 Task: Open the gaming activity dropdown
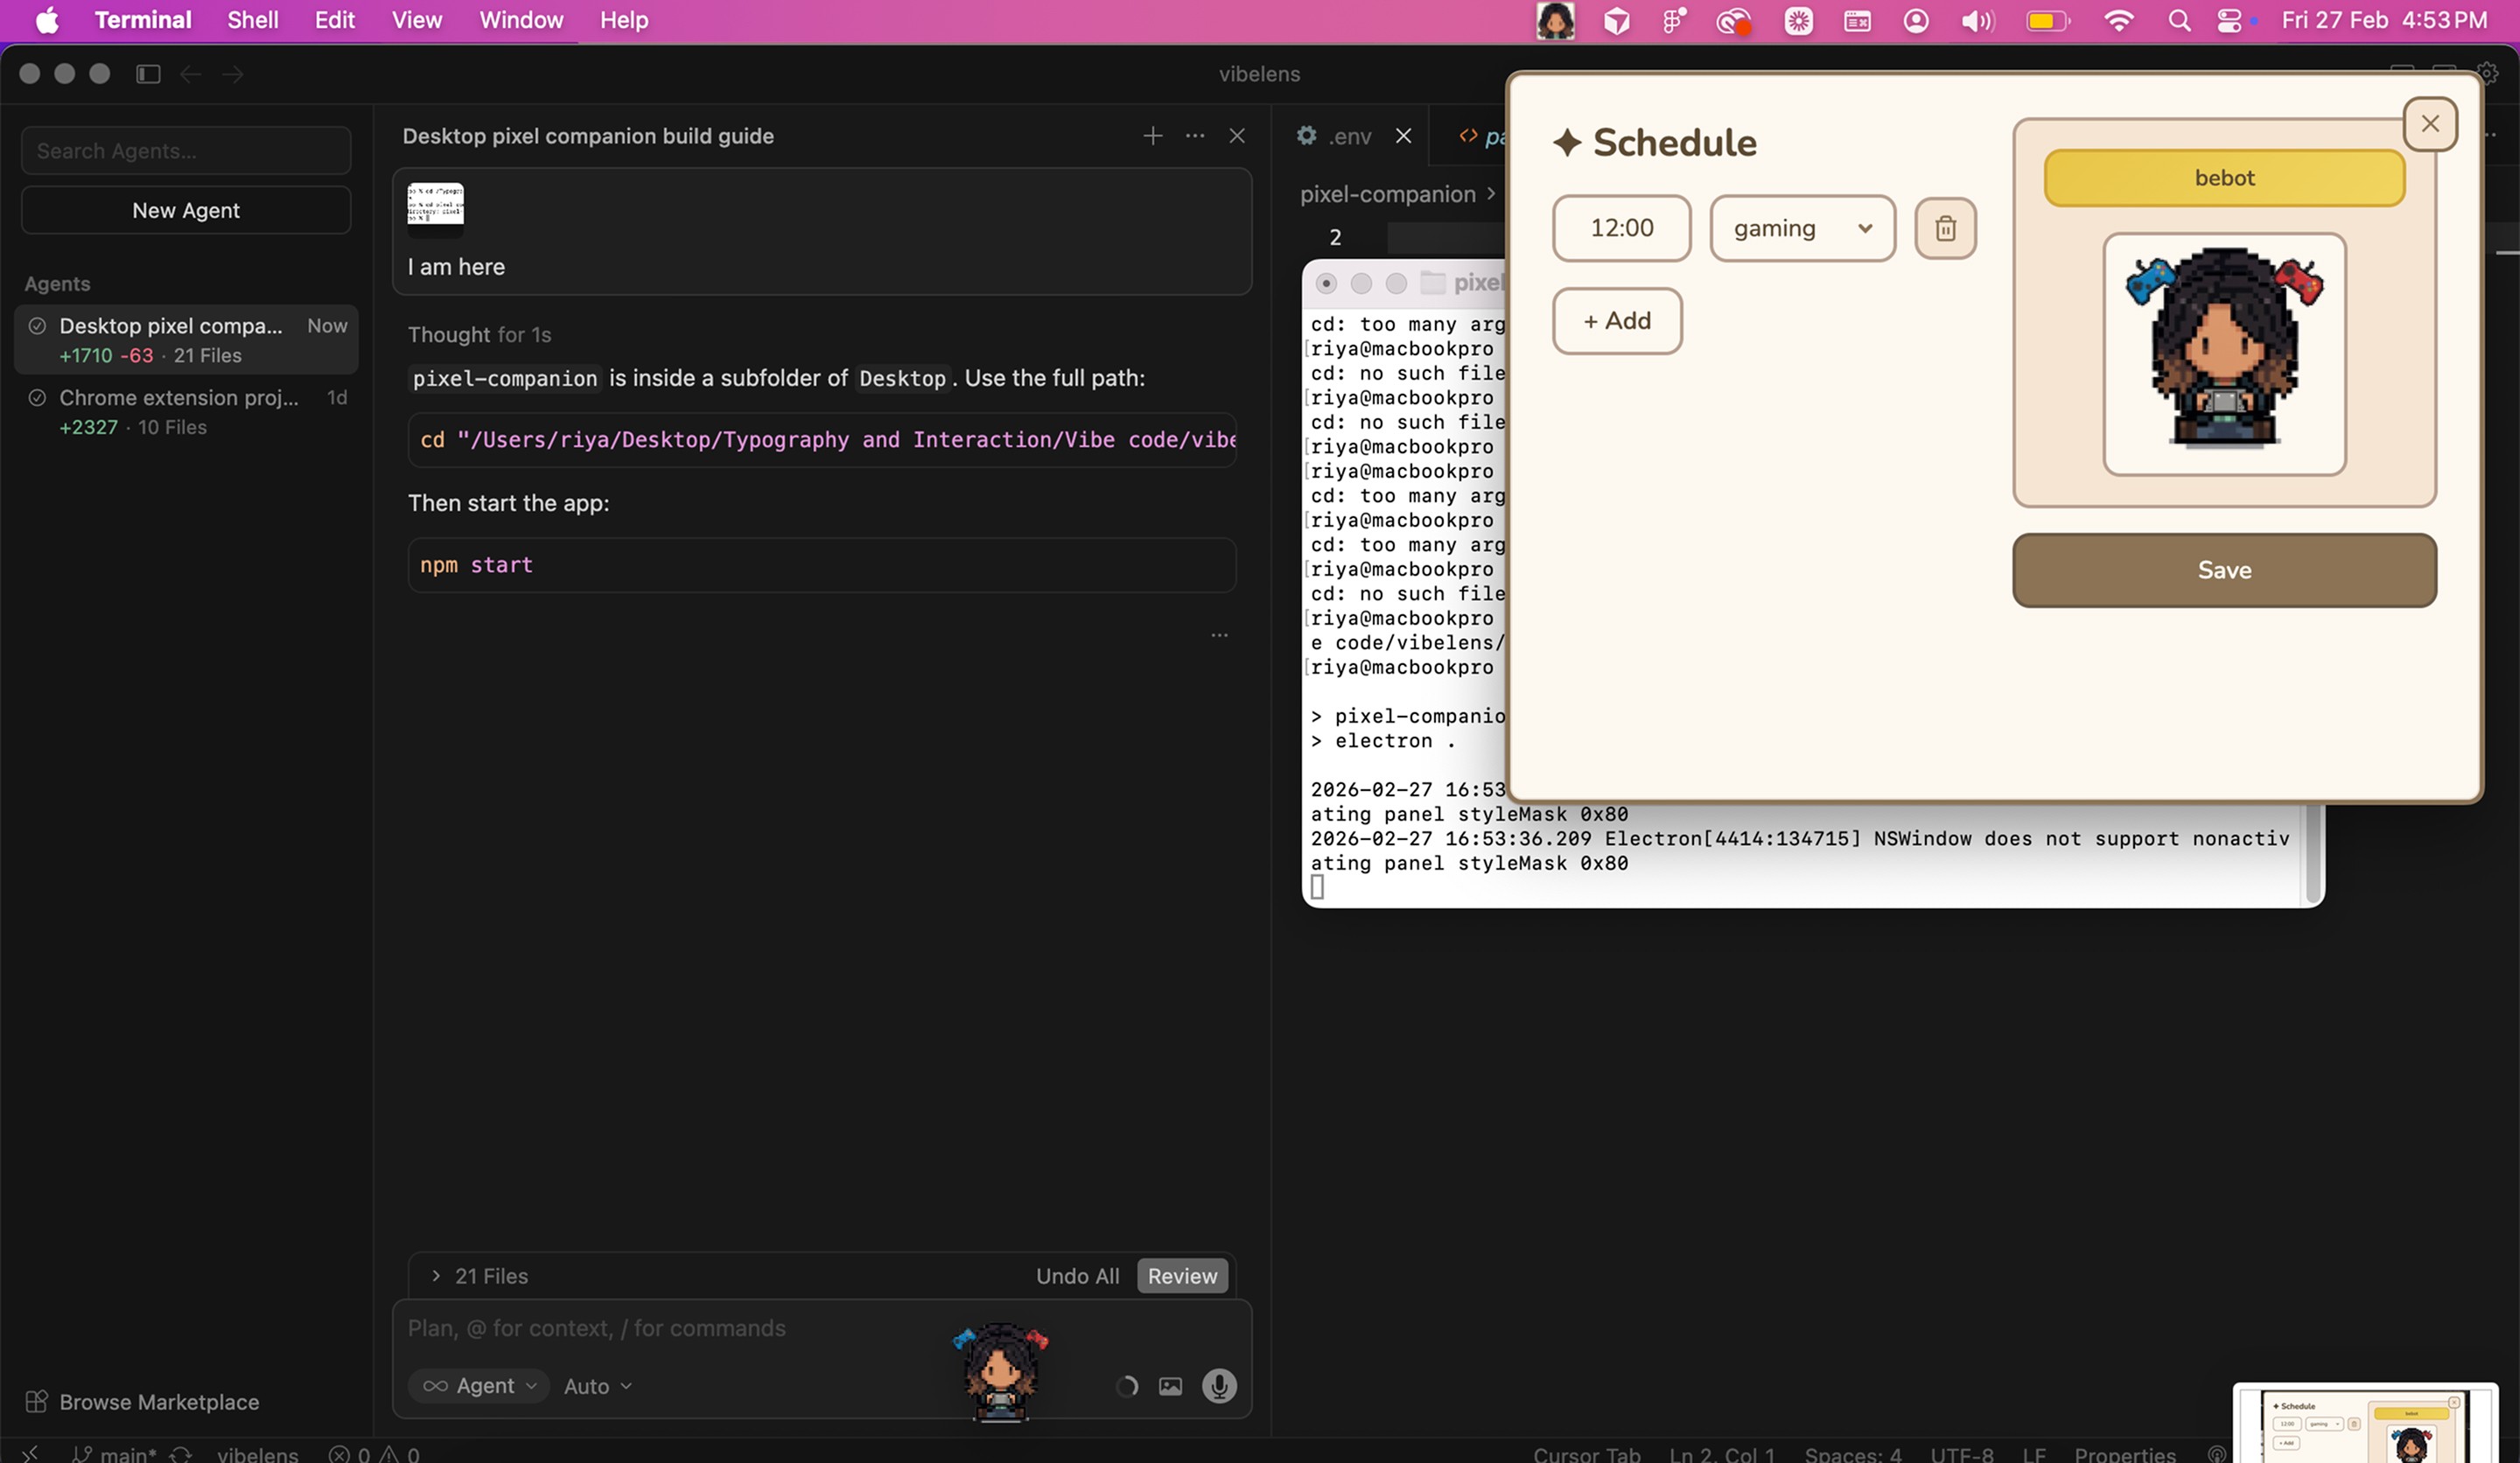tap(1802, 228)
